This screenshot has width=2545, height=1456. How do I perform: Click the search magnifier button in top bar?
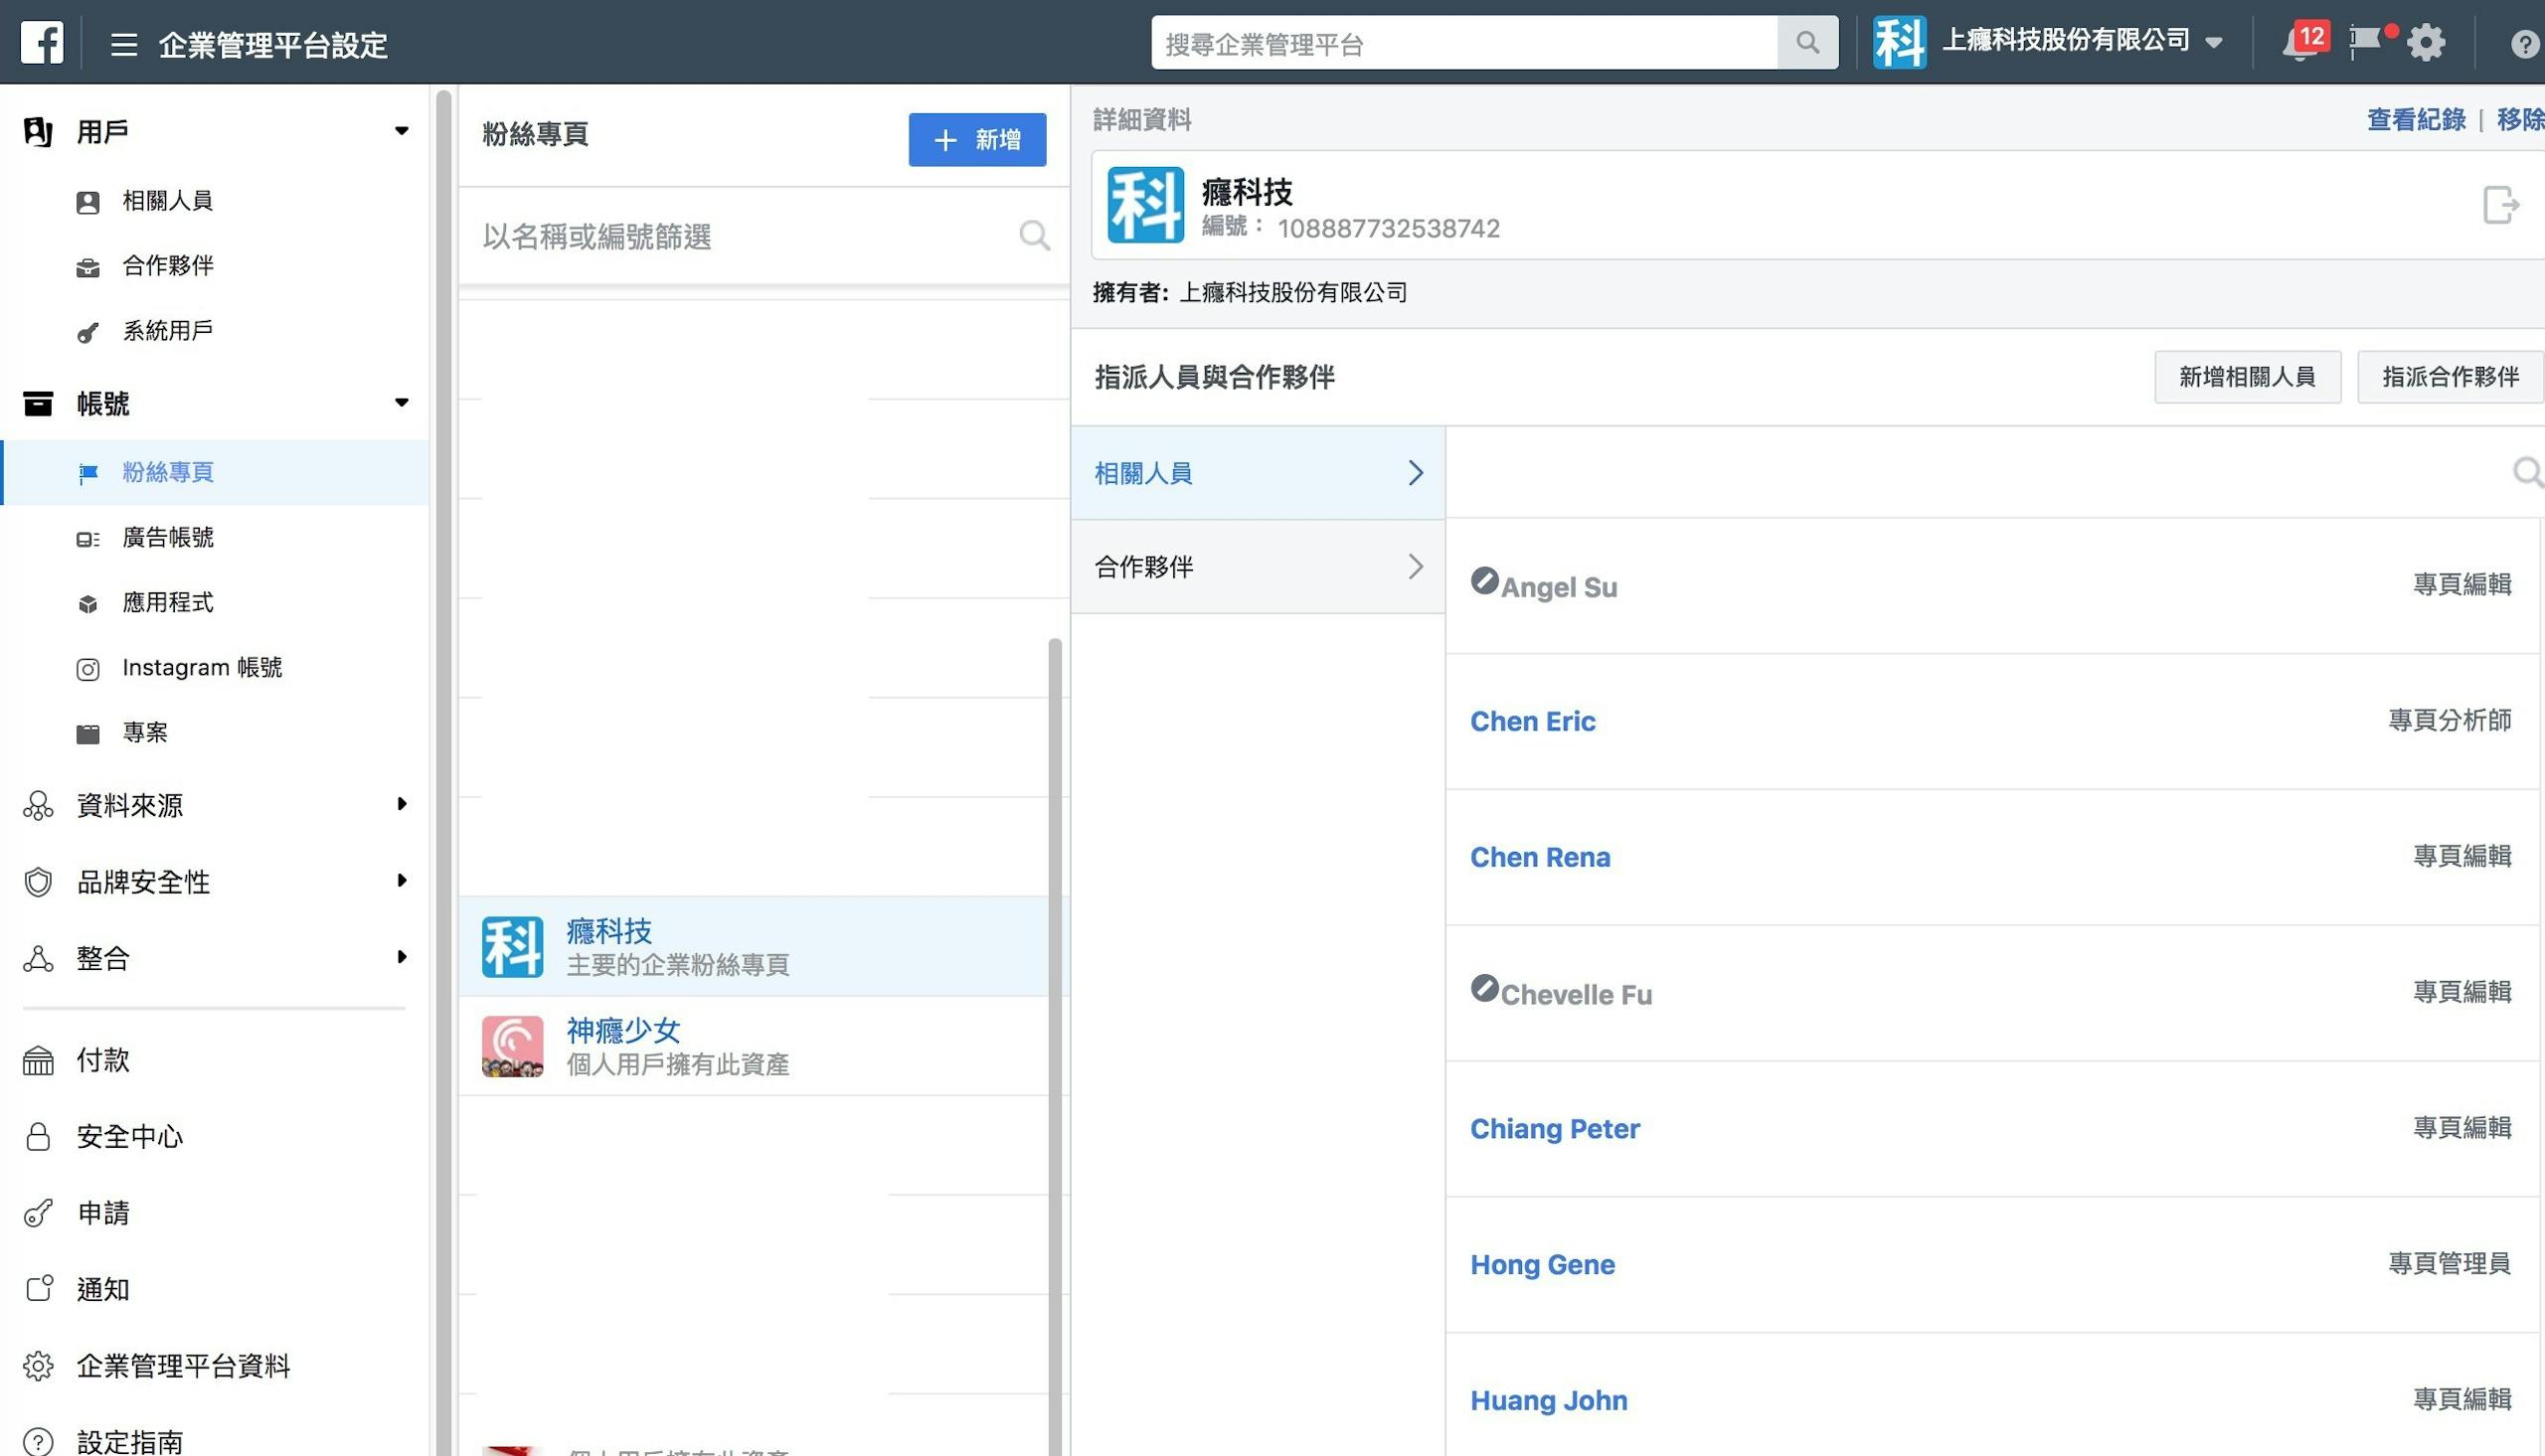(x=1807, y=43)
